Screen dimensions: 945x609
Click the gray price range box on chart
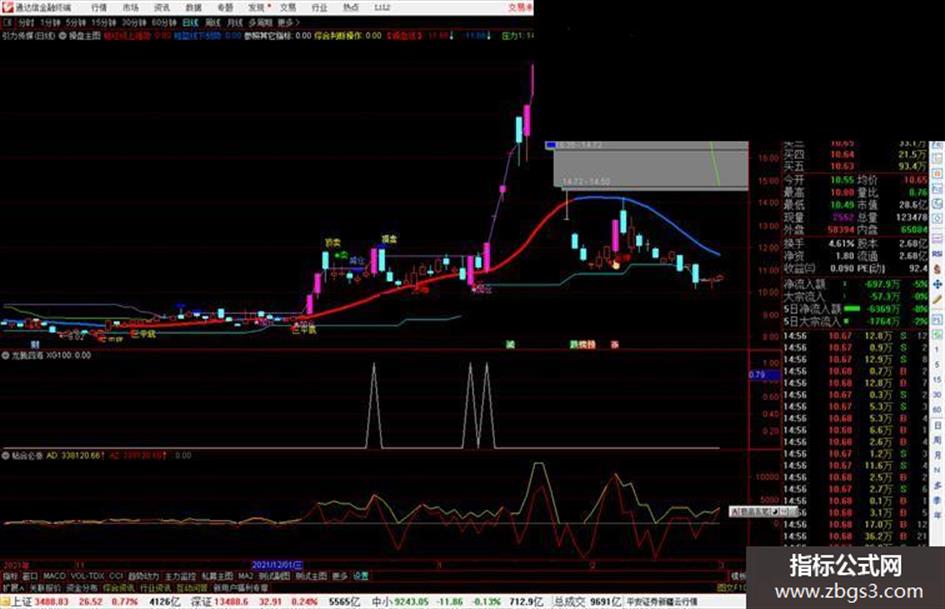[x=651, y=166]
